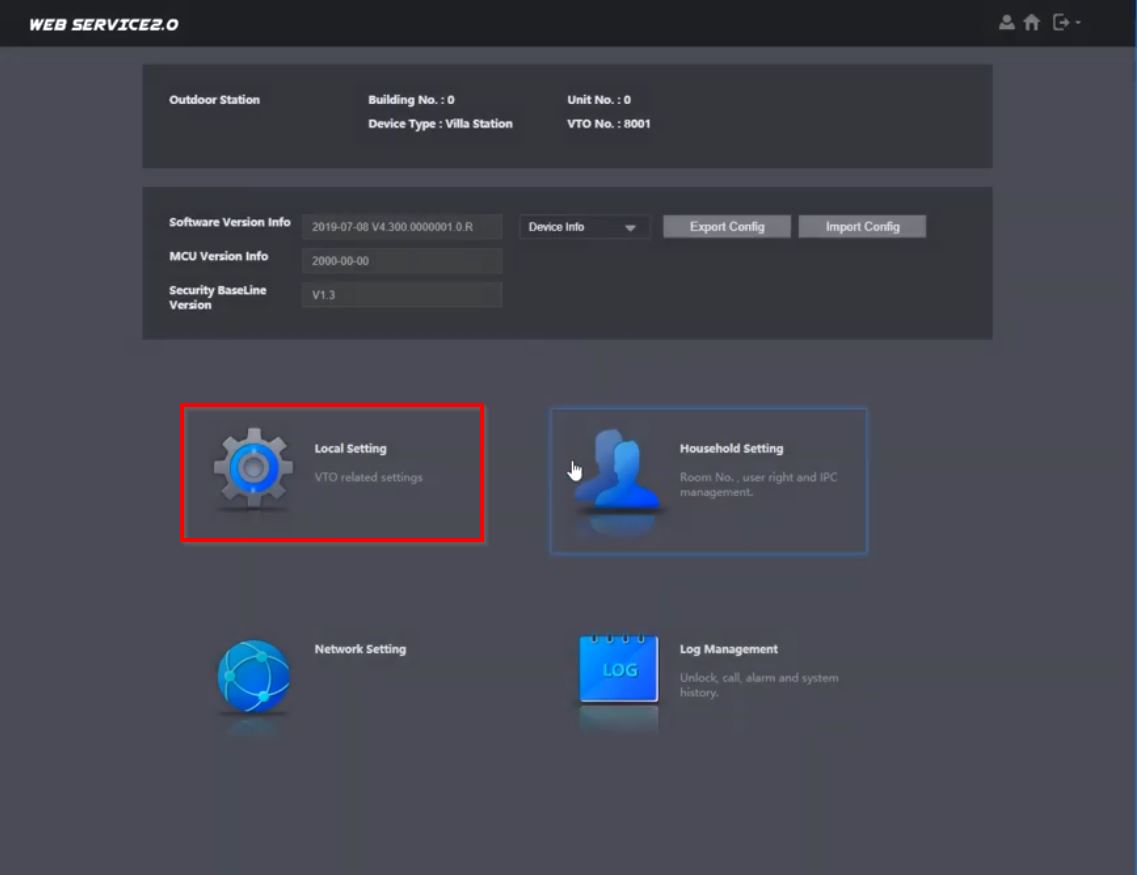1137x875 pixels.
Task: Click the logout icon in header
Action: click(x=1061, y=22)
